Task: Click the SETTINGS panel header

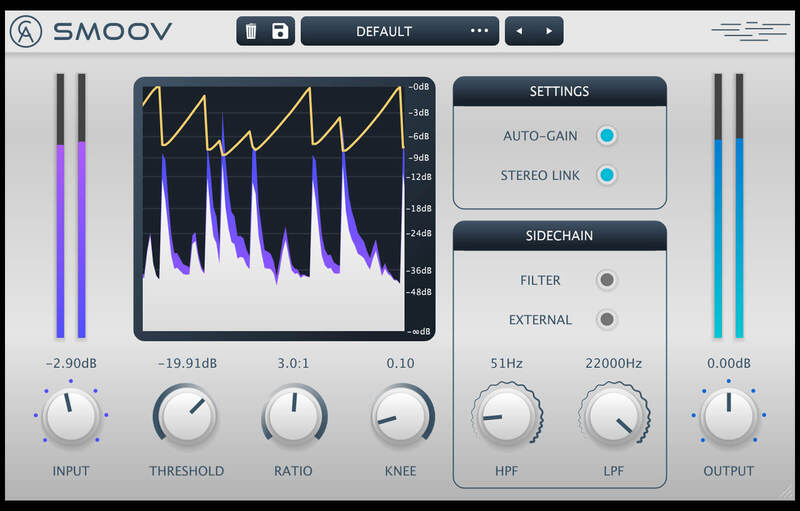Action: 560,91
